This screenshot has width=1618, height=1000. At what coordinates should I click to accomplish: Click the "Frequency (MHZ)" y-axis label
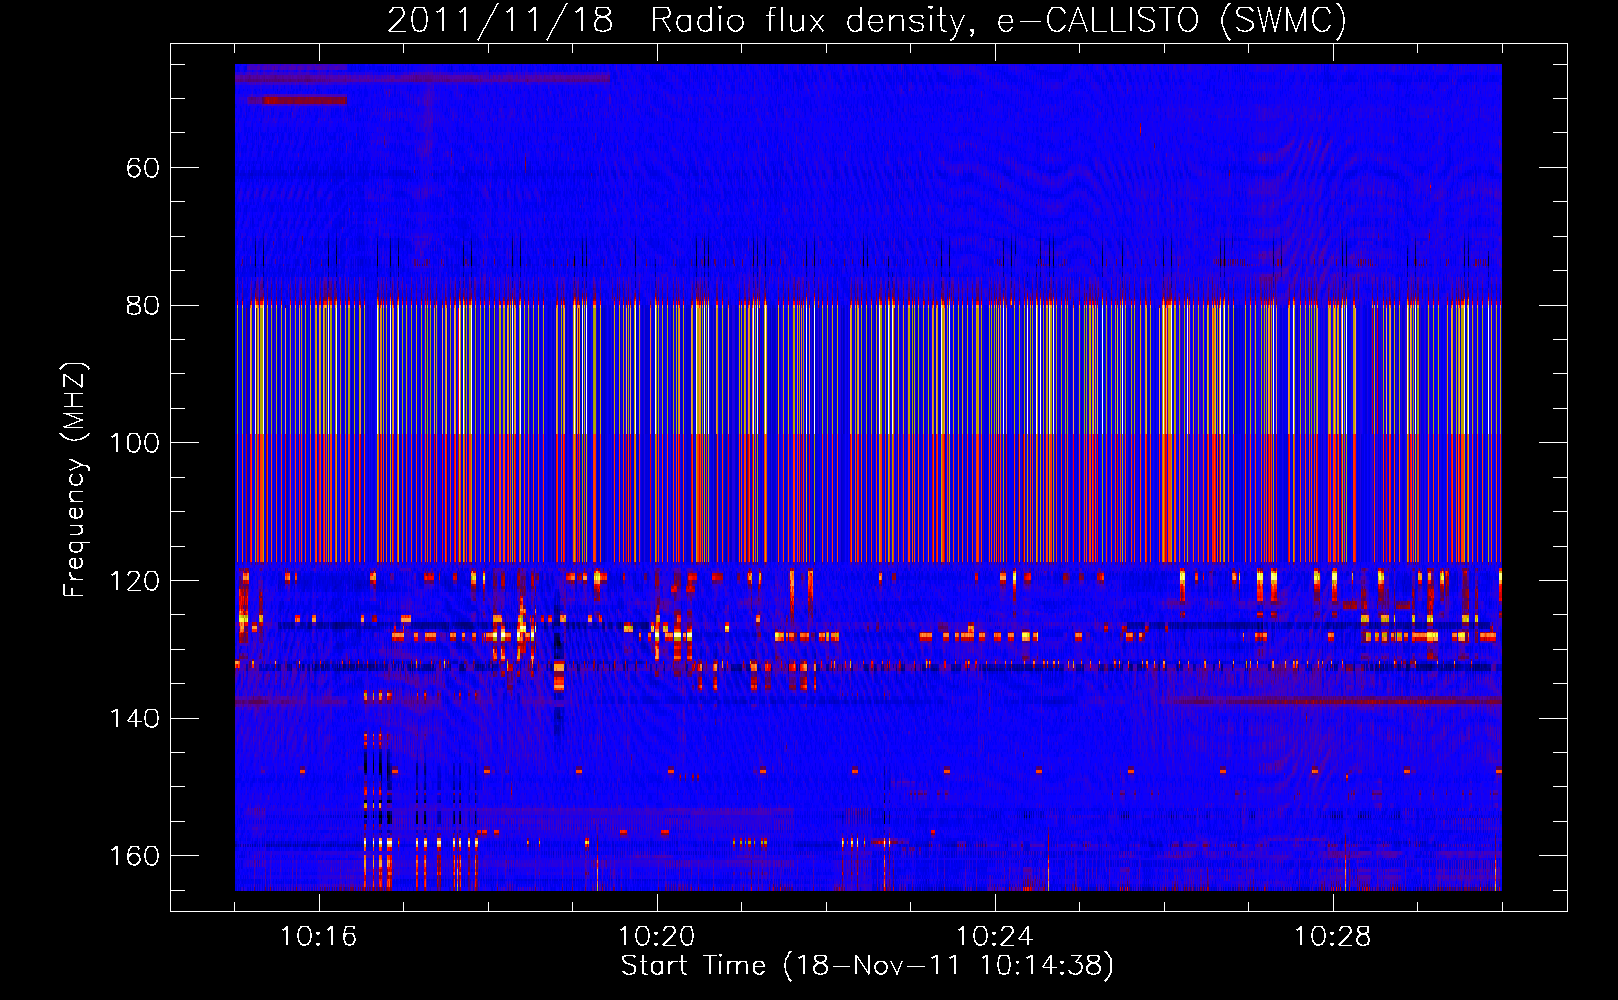click(75, 479)
